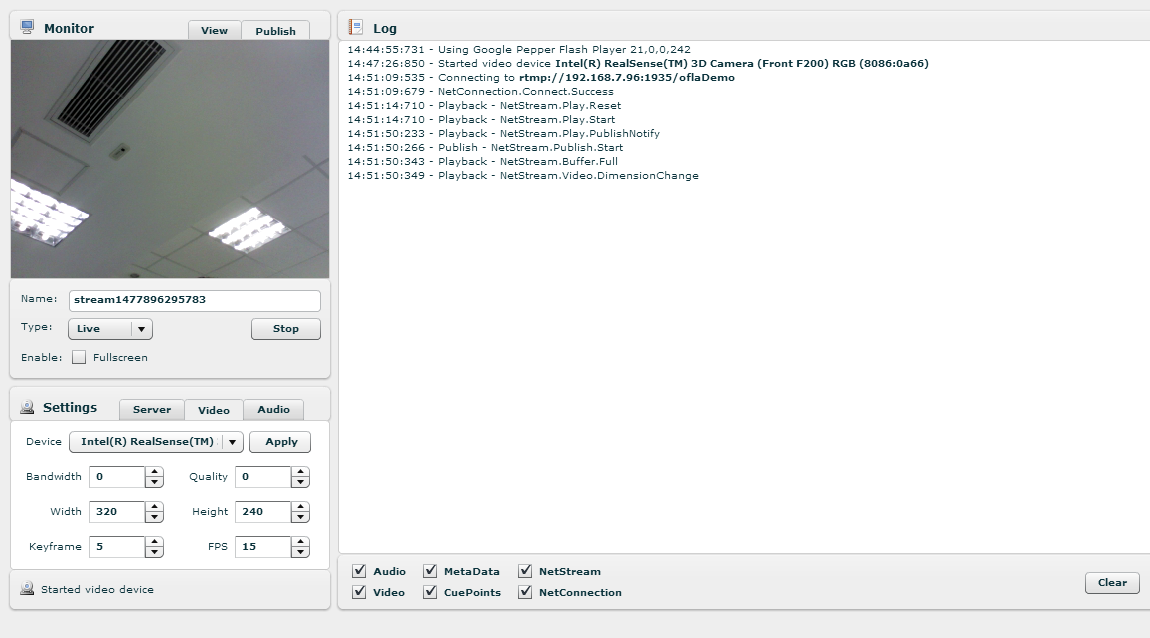Viewport: 1150px width, 638px height.
Task: Click the NetConnection.Connect.Success log line
Action: coord(480,92)
